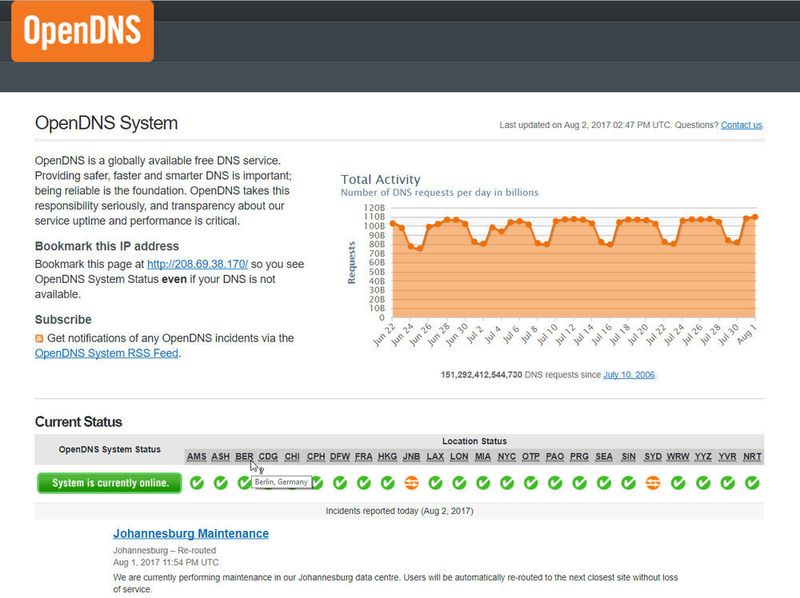Click the PAO location code

pos(555,457)
